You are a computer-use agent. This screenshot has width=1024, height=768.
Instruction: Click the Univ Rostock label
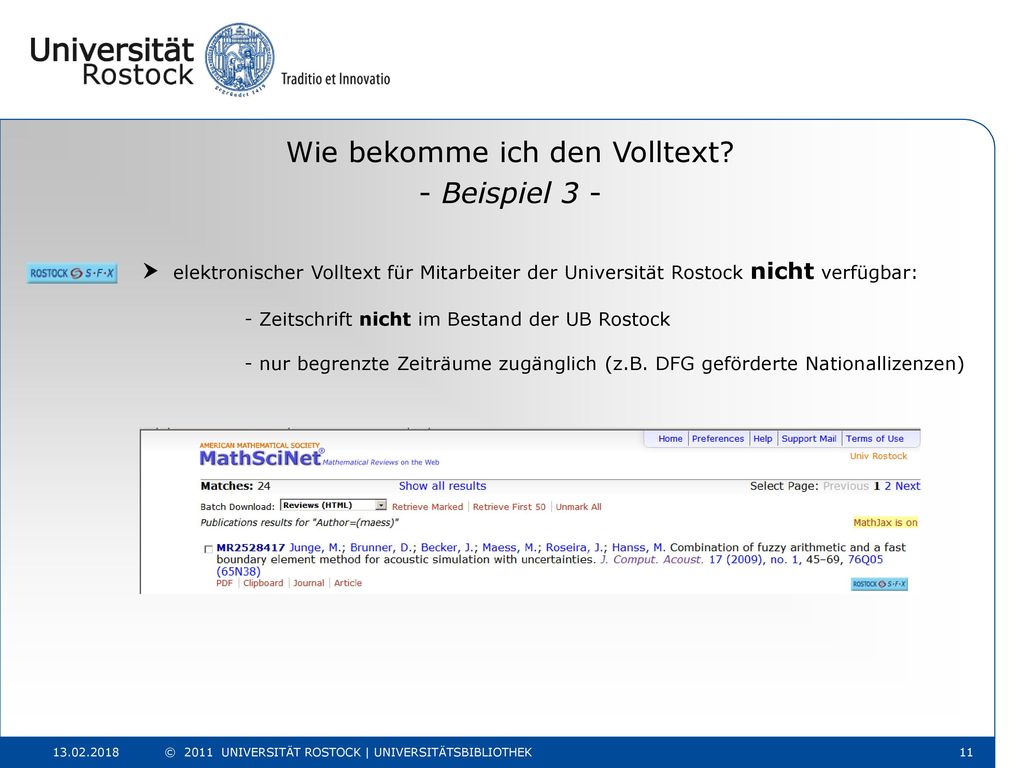(x=878, y=456)
